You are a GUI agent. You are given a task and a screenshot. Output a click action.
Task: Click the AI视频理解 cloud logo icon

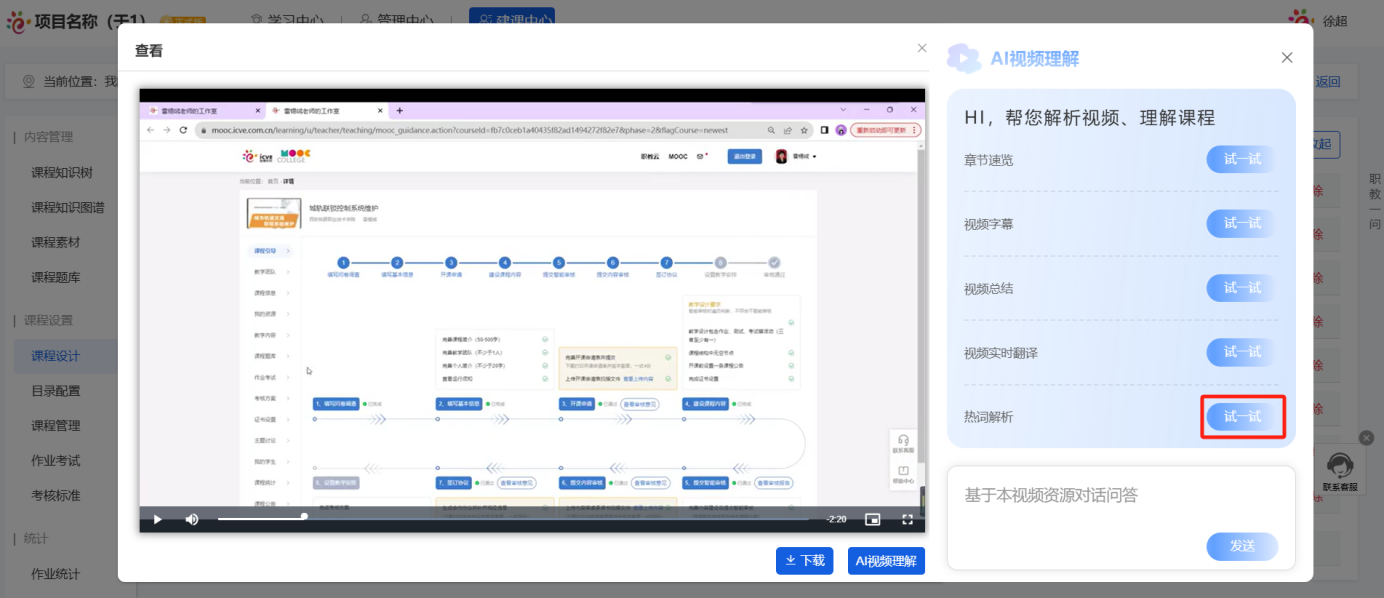[964, 58]
